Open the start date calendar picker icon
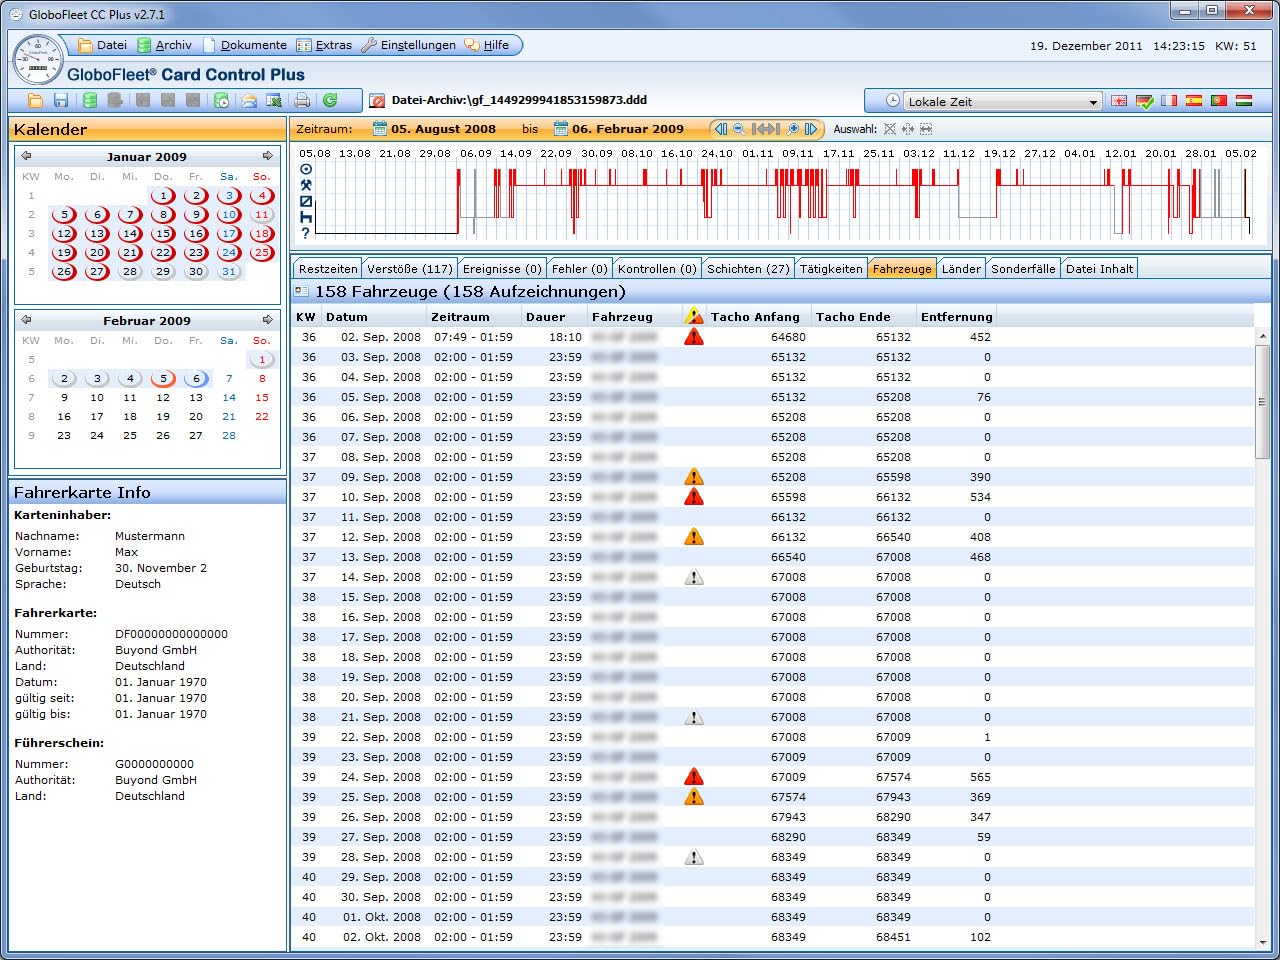1280x960 pixels. coord(380,128)
